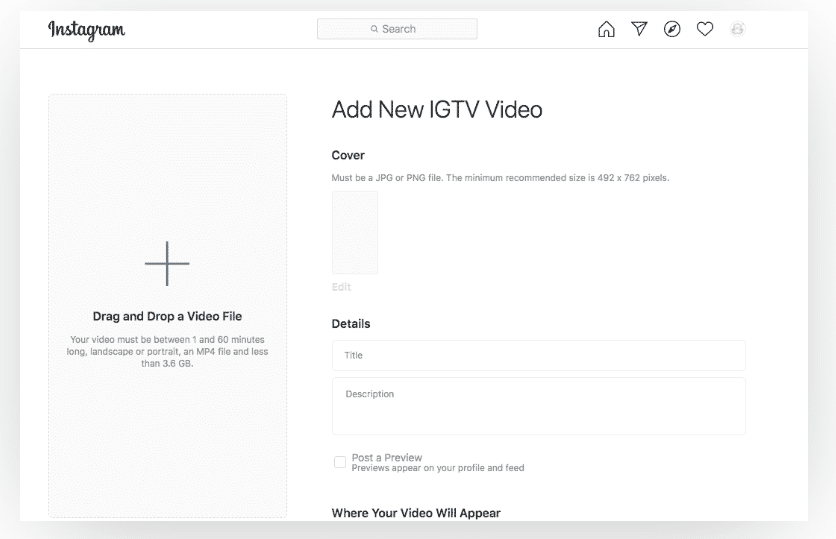
Task: Click into the Title field
Action: [538, 355]
